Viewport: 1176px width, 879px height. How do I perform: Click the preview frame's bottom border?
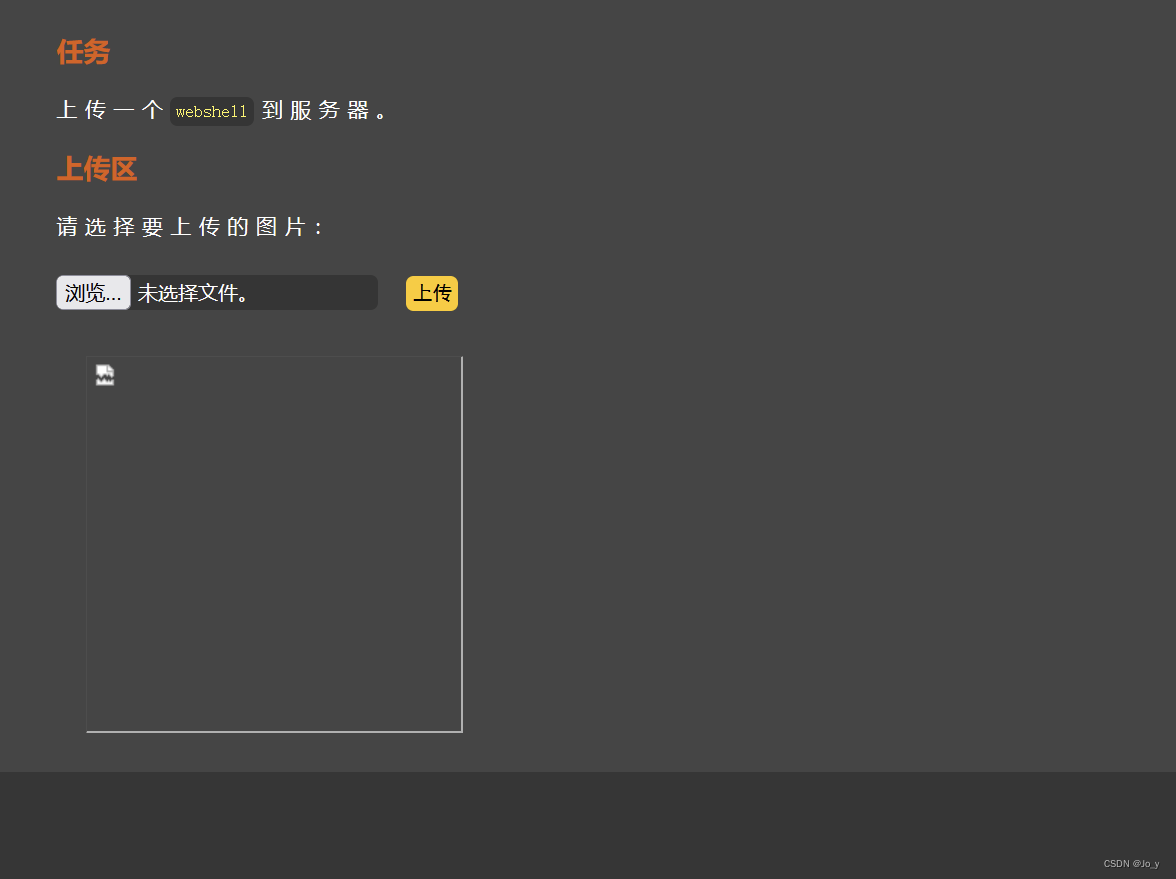pos(273,731)
